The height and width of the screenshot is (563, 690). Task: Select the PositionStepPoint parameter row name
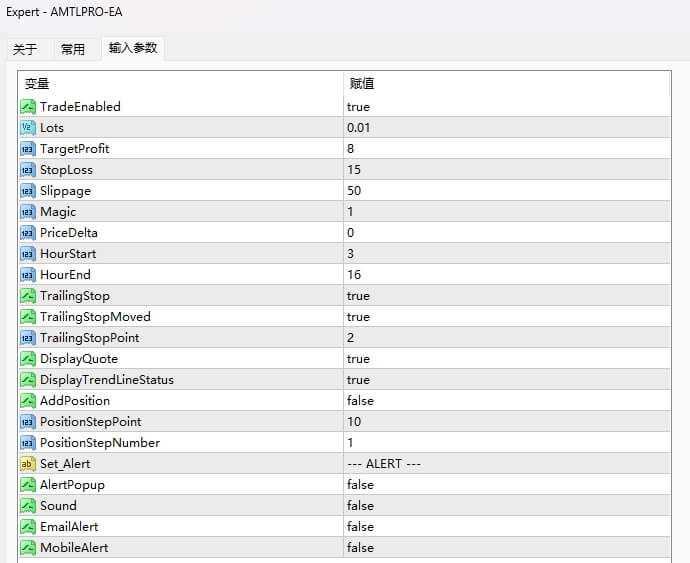[x=91, y=422]
